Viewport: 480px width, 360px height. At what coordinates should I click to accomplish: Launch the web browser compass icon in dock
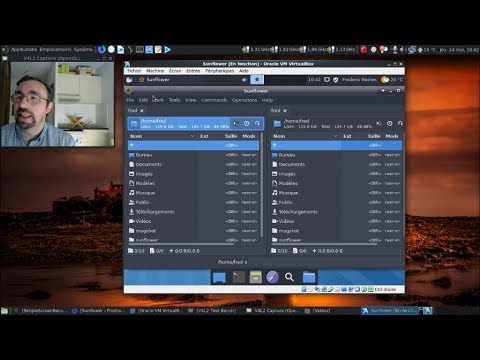click(272, 277)
